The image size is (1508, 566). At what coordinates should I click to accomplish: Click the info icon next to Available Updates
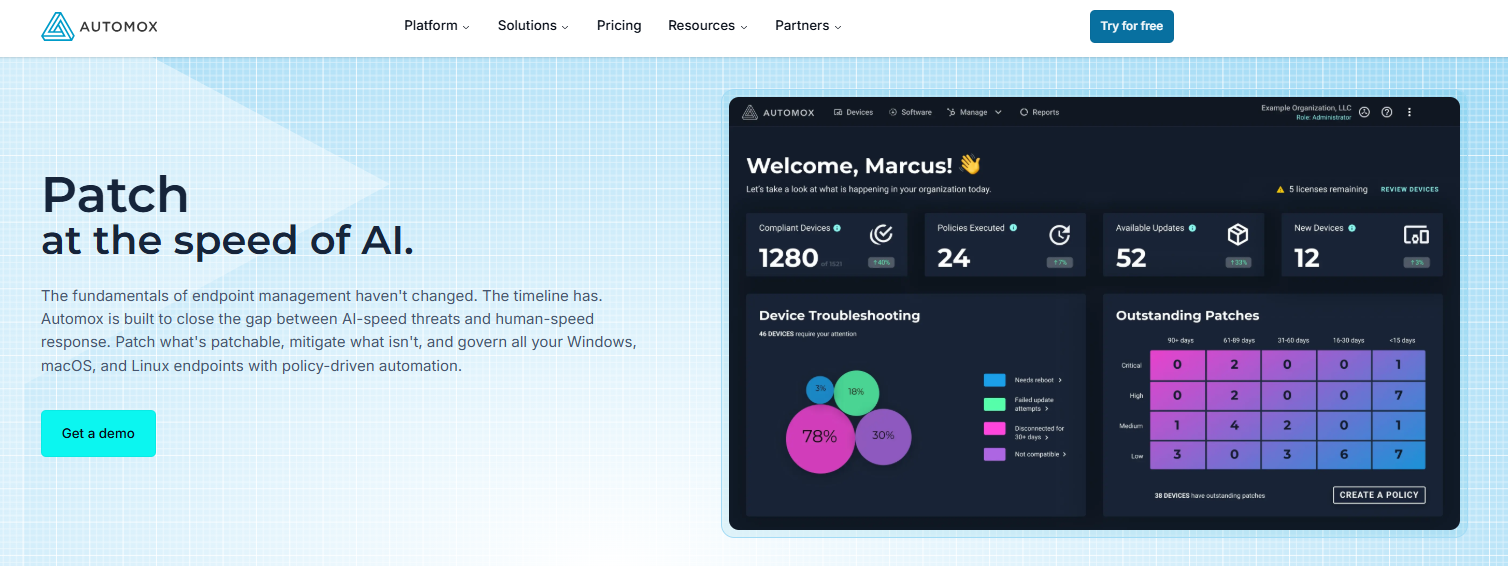coord(1192,228)
